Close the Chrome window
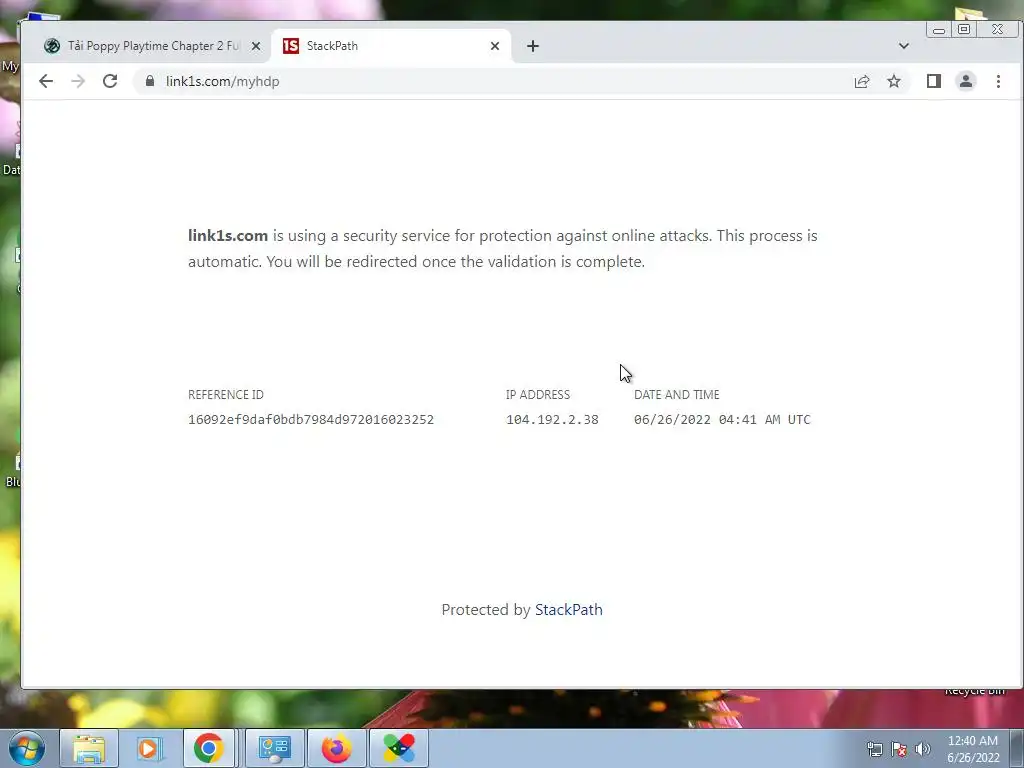Screen dimensions: 1024x768 tap(997, 29)
